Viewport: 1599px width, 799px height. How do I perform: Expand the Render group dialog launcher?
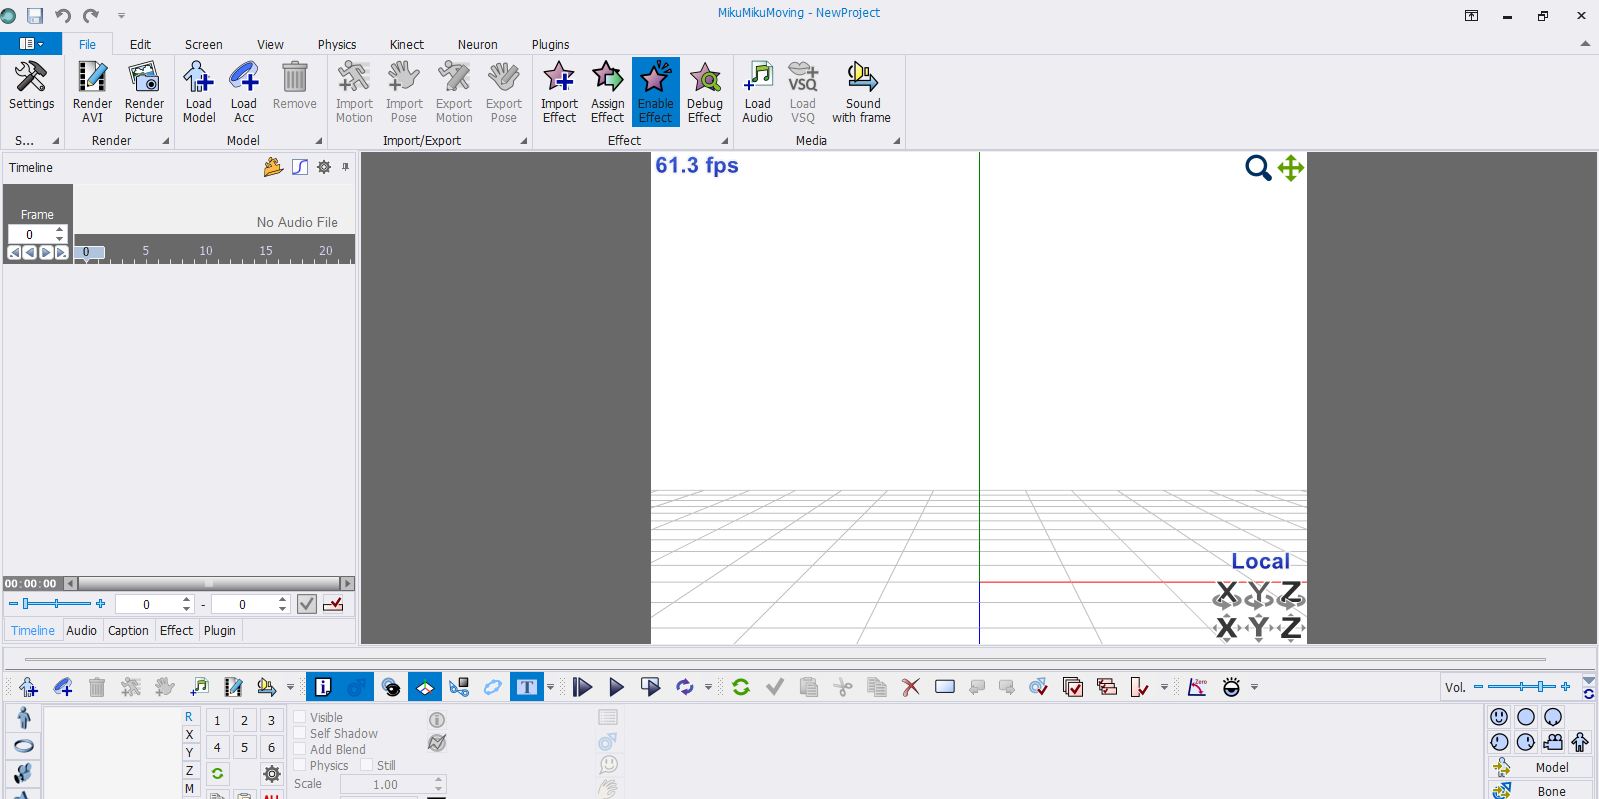[x=166, y=141]
